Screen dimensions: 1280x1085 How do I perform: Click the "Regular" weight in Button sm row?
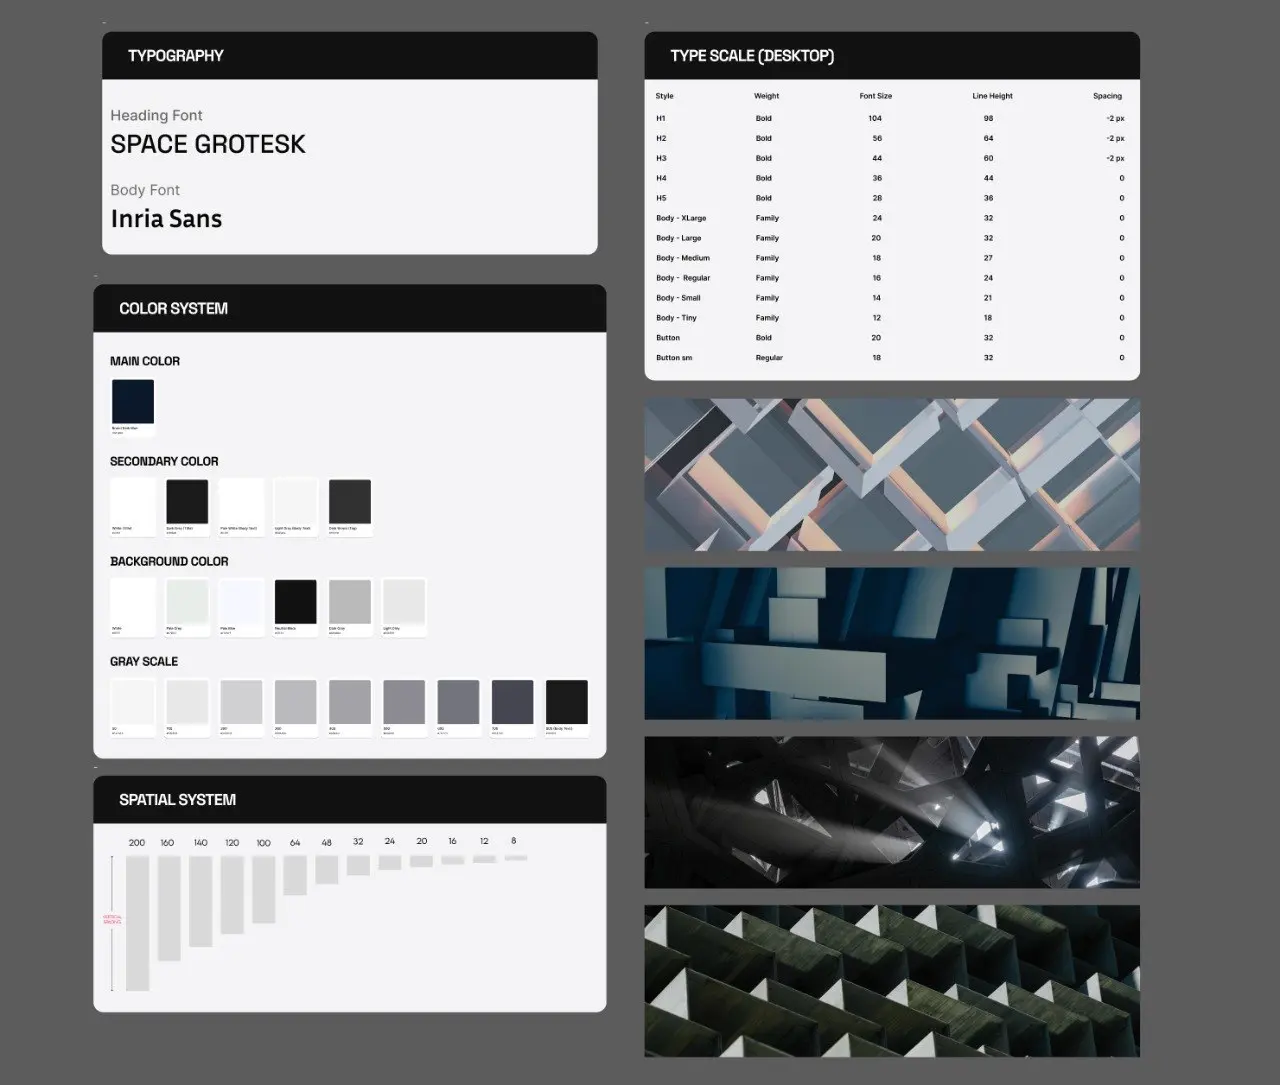point(769,357)
